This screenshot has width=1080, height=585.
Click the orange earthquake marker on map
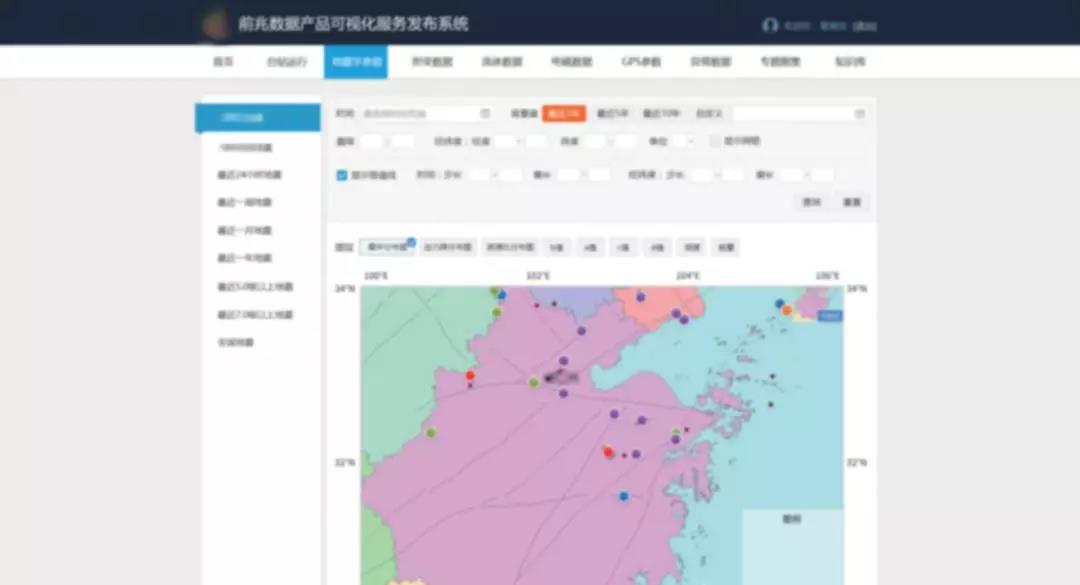(x=787, y=310)
